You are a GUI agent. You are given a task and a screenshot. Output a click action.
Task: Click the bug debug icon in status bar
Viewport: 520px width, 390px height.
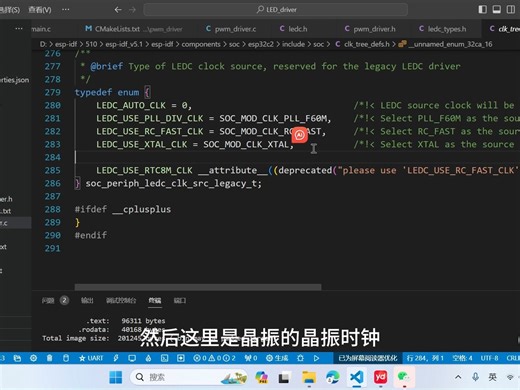[300, 358]
